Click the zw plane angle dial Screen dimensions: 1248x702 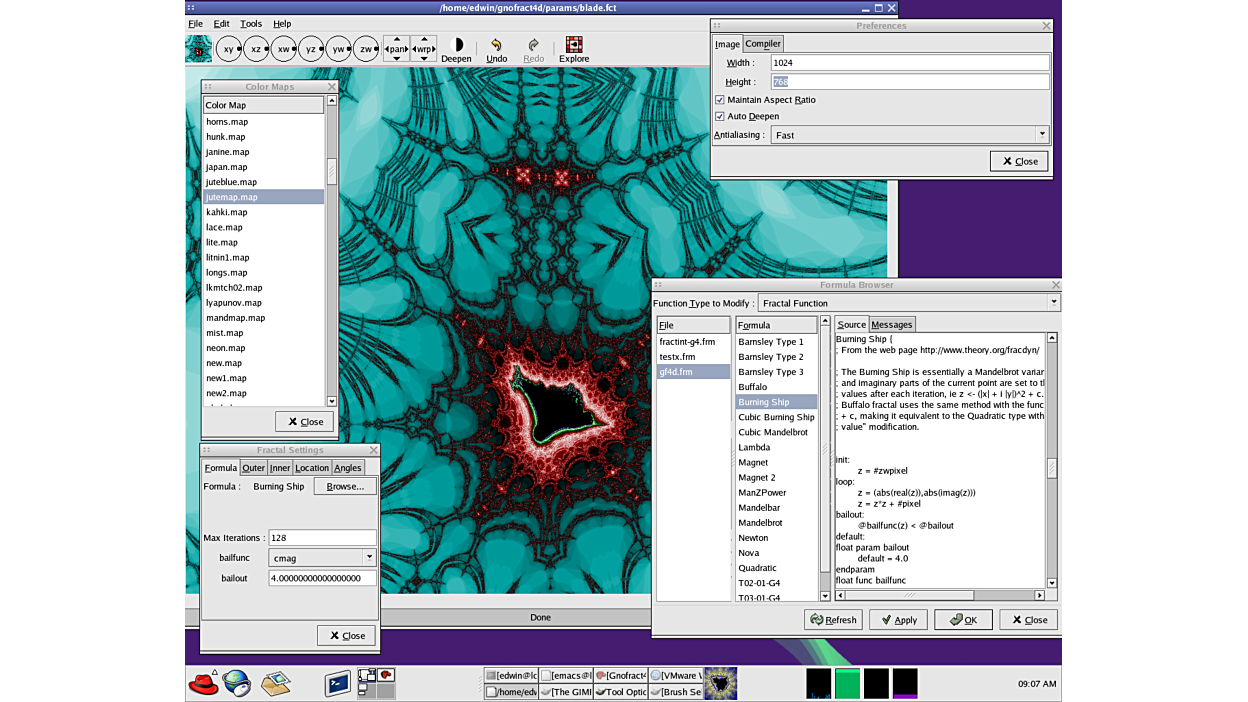pyautogui.click(x=366, y=49)
